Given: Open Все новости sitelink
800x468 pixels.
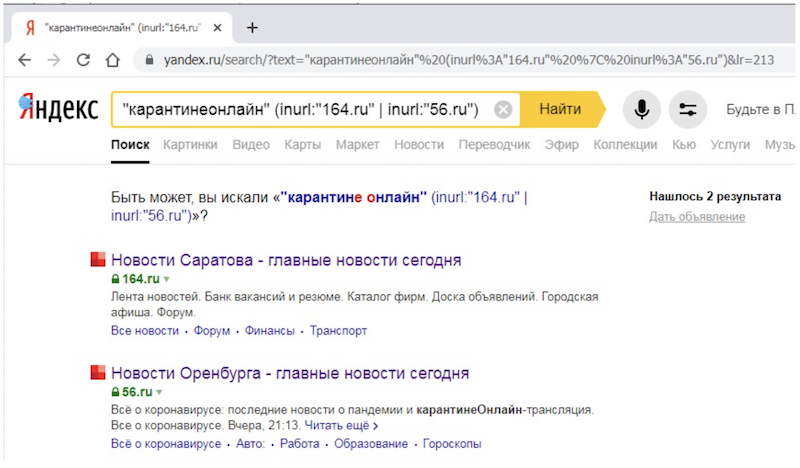Looking at the screenshot, I should (145, 331).
